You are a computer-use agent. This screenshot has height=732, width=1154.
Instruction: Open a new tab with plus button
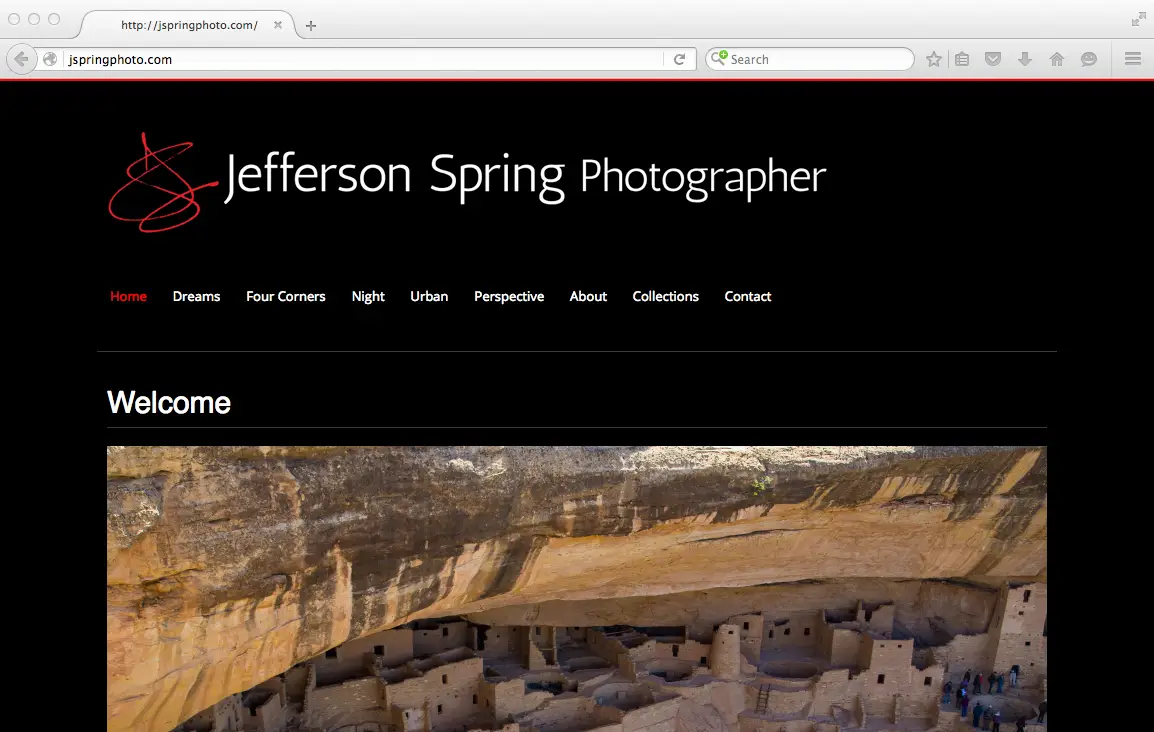[x=311, y=26]
